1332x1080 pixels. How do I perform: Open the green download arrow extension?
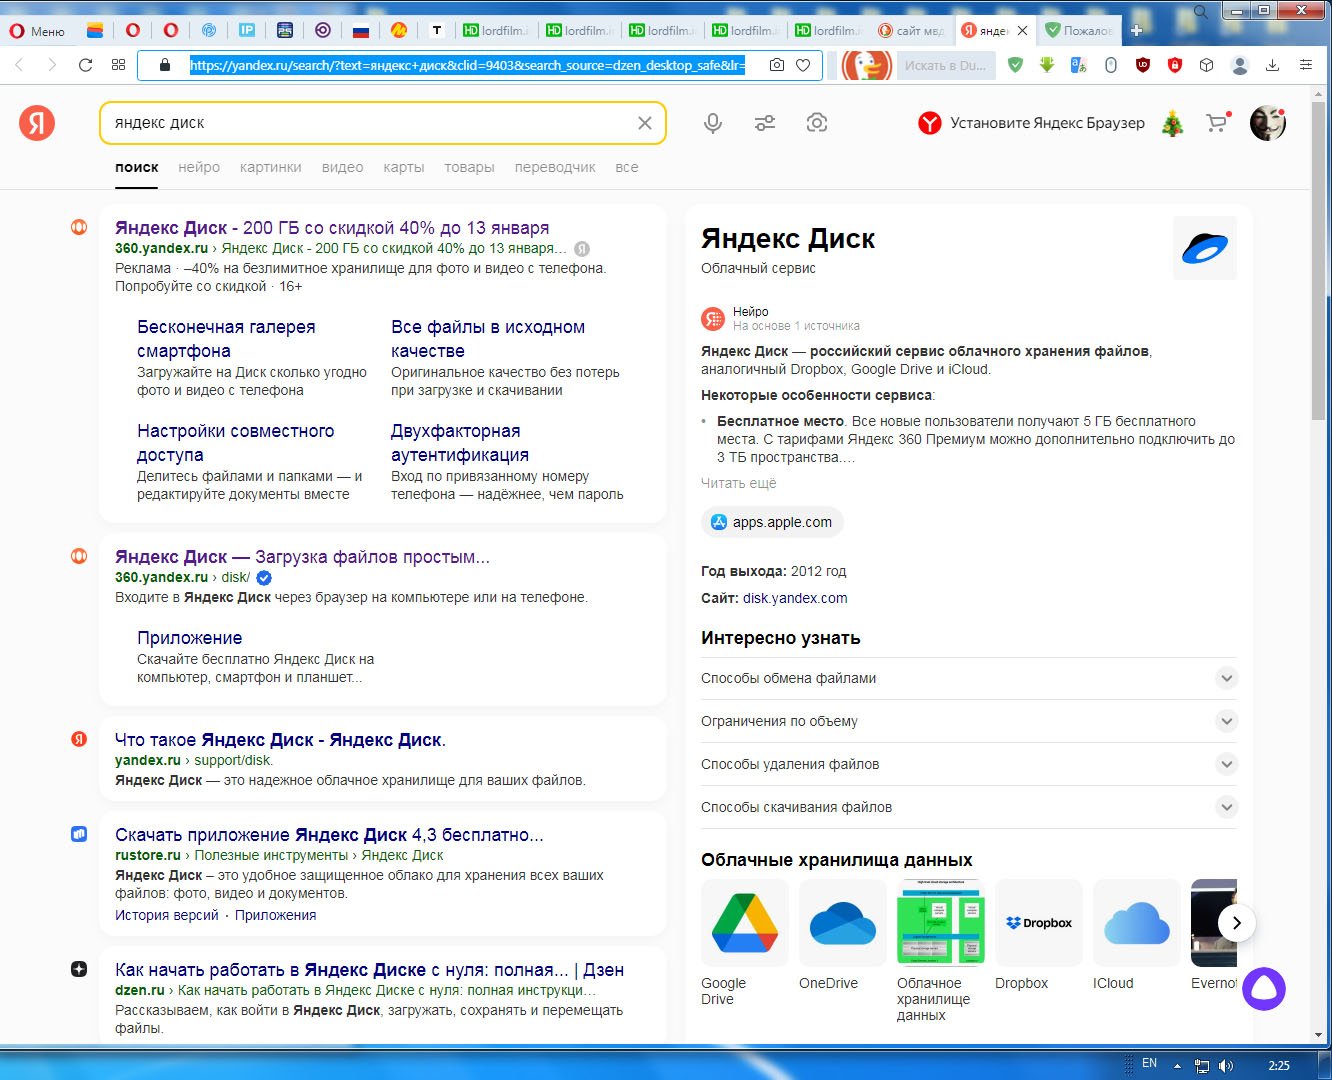click(1047, 65)
